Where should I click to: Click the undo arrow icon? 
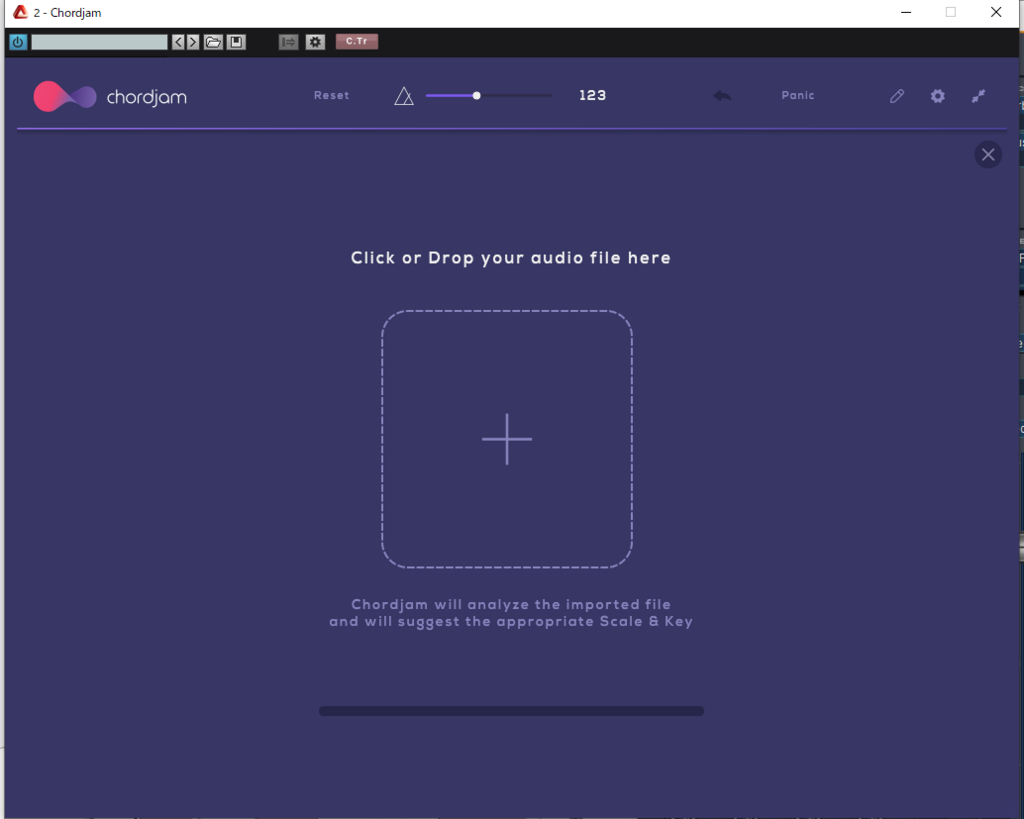(722, 96)
